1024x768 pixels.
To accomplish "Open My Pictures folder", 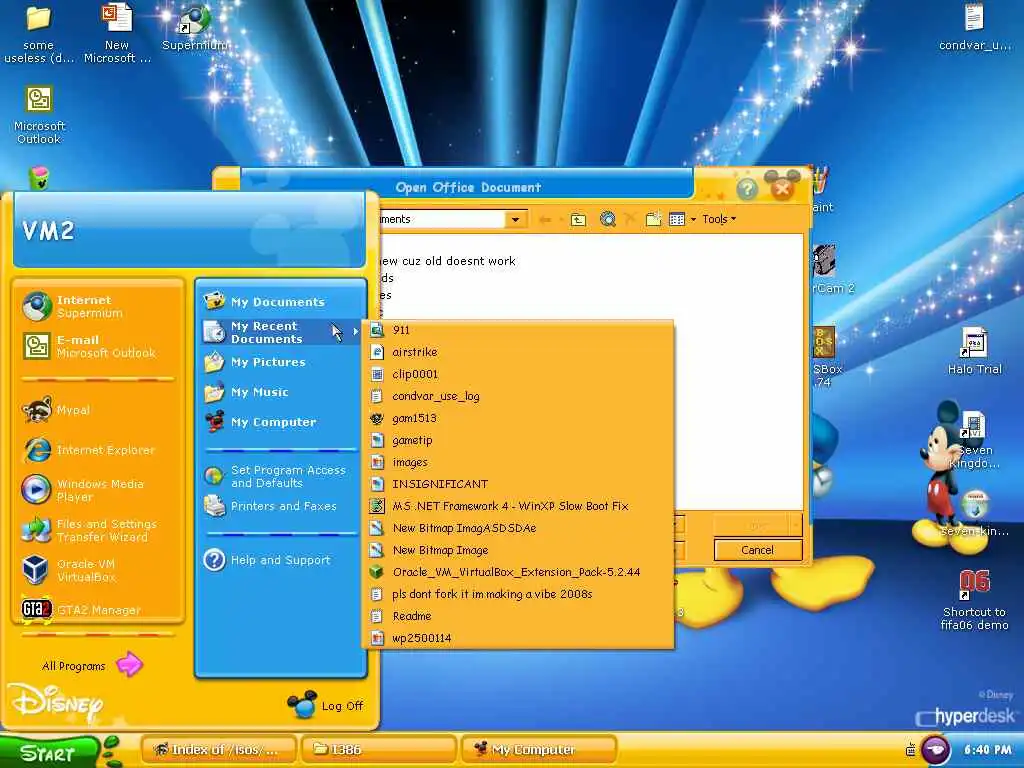I will [x=281, y=362].
